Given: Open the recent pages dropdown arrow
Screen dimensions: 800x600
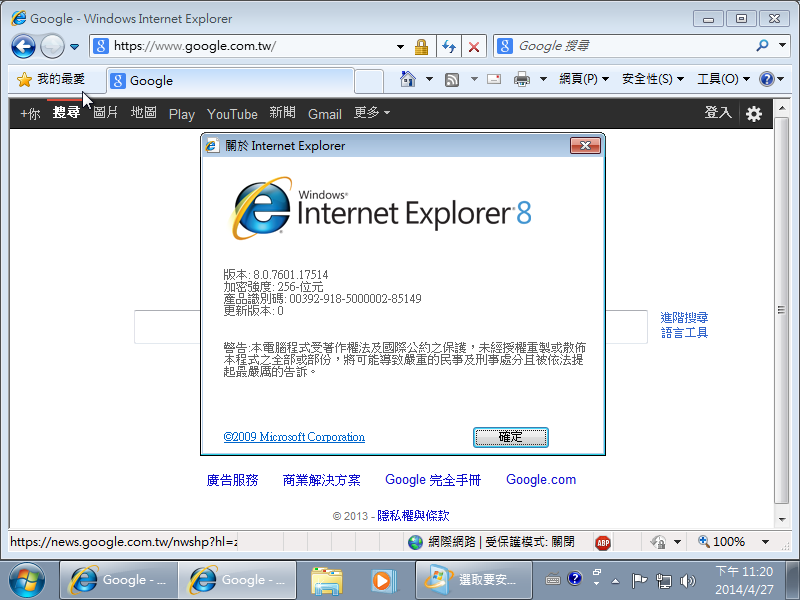Looking at the screenshot, I should pyautogui.click(x=74, y=47).
